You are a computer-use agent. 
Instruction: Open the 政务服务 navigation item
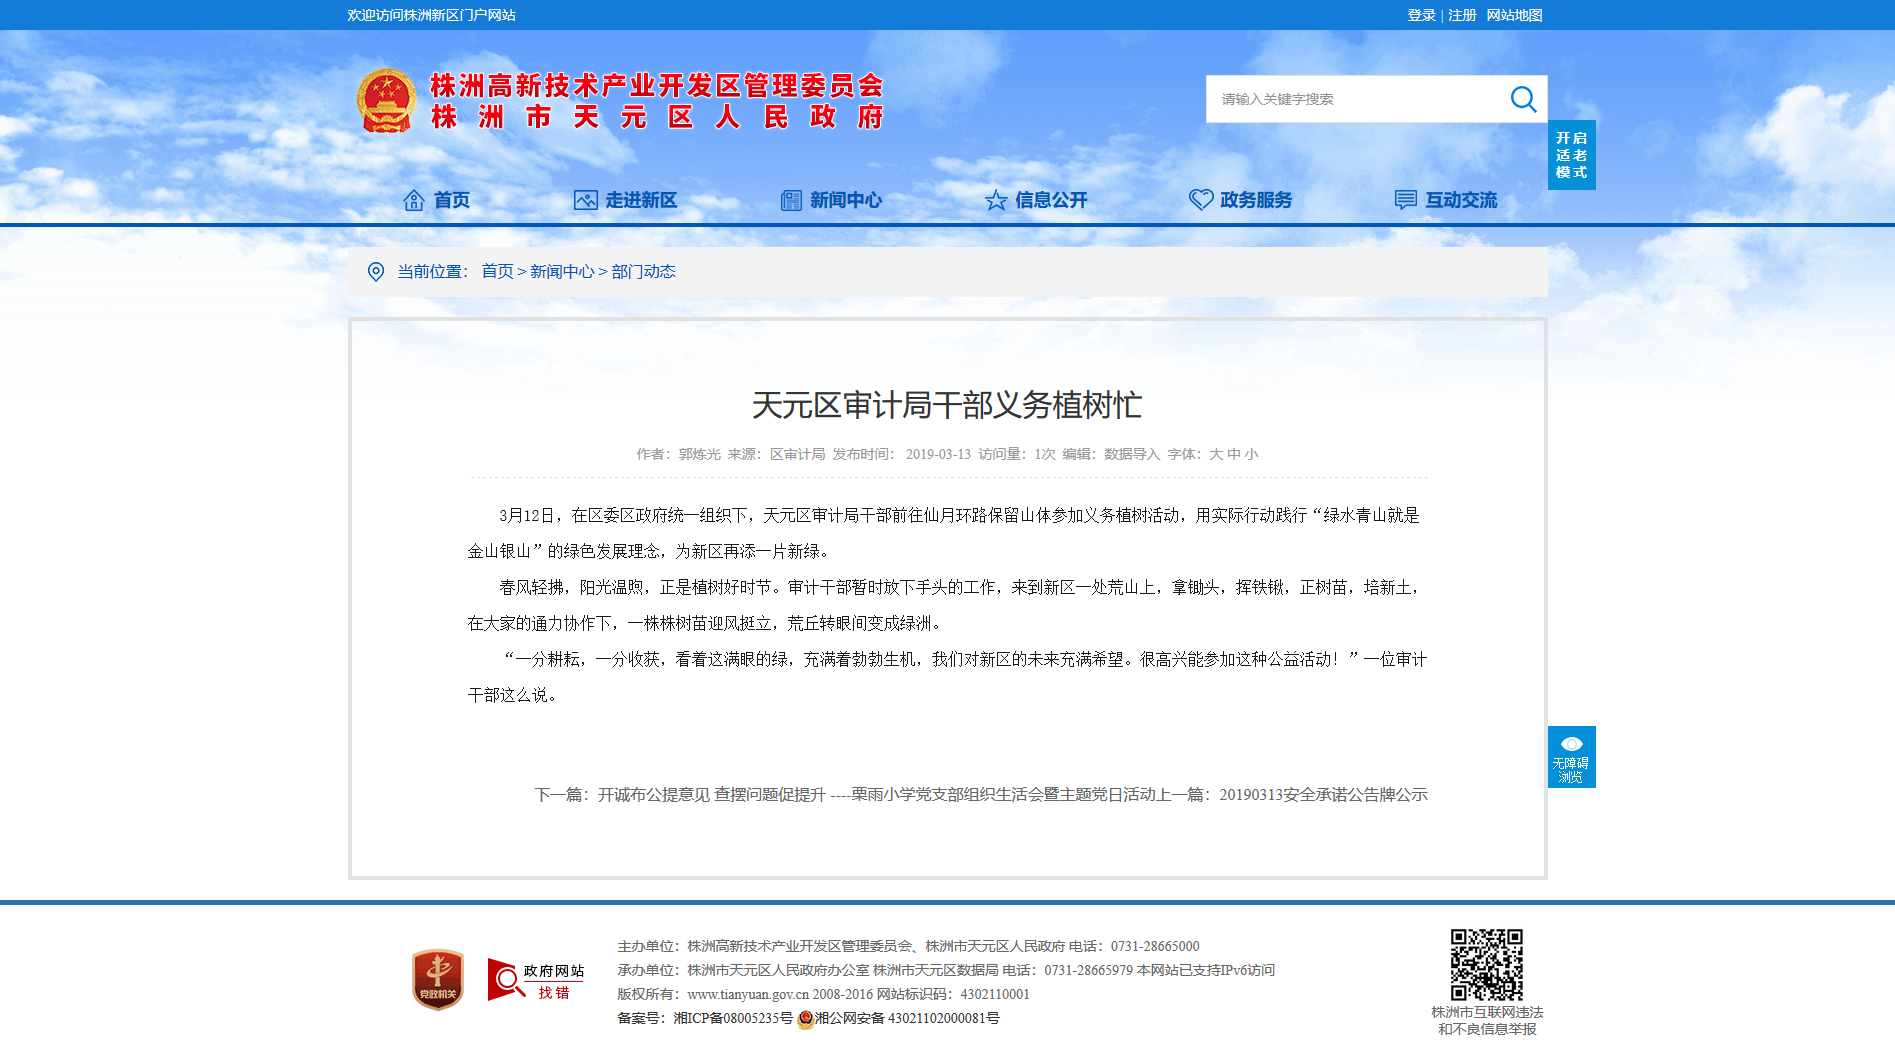tap(1256, 200)
